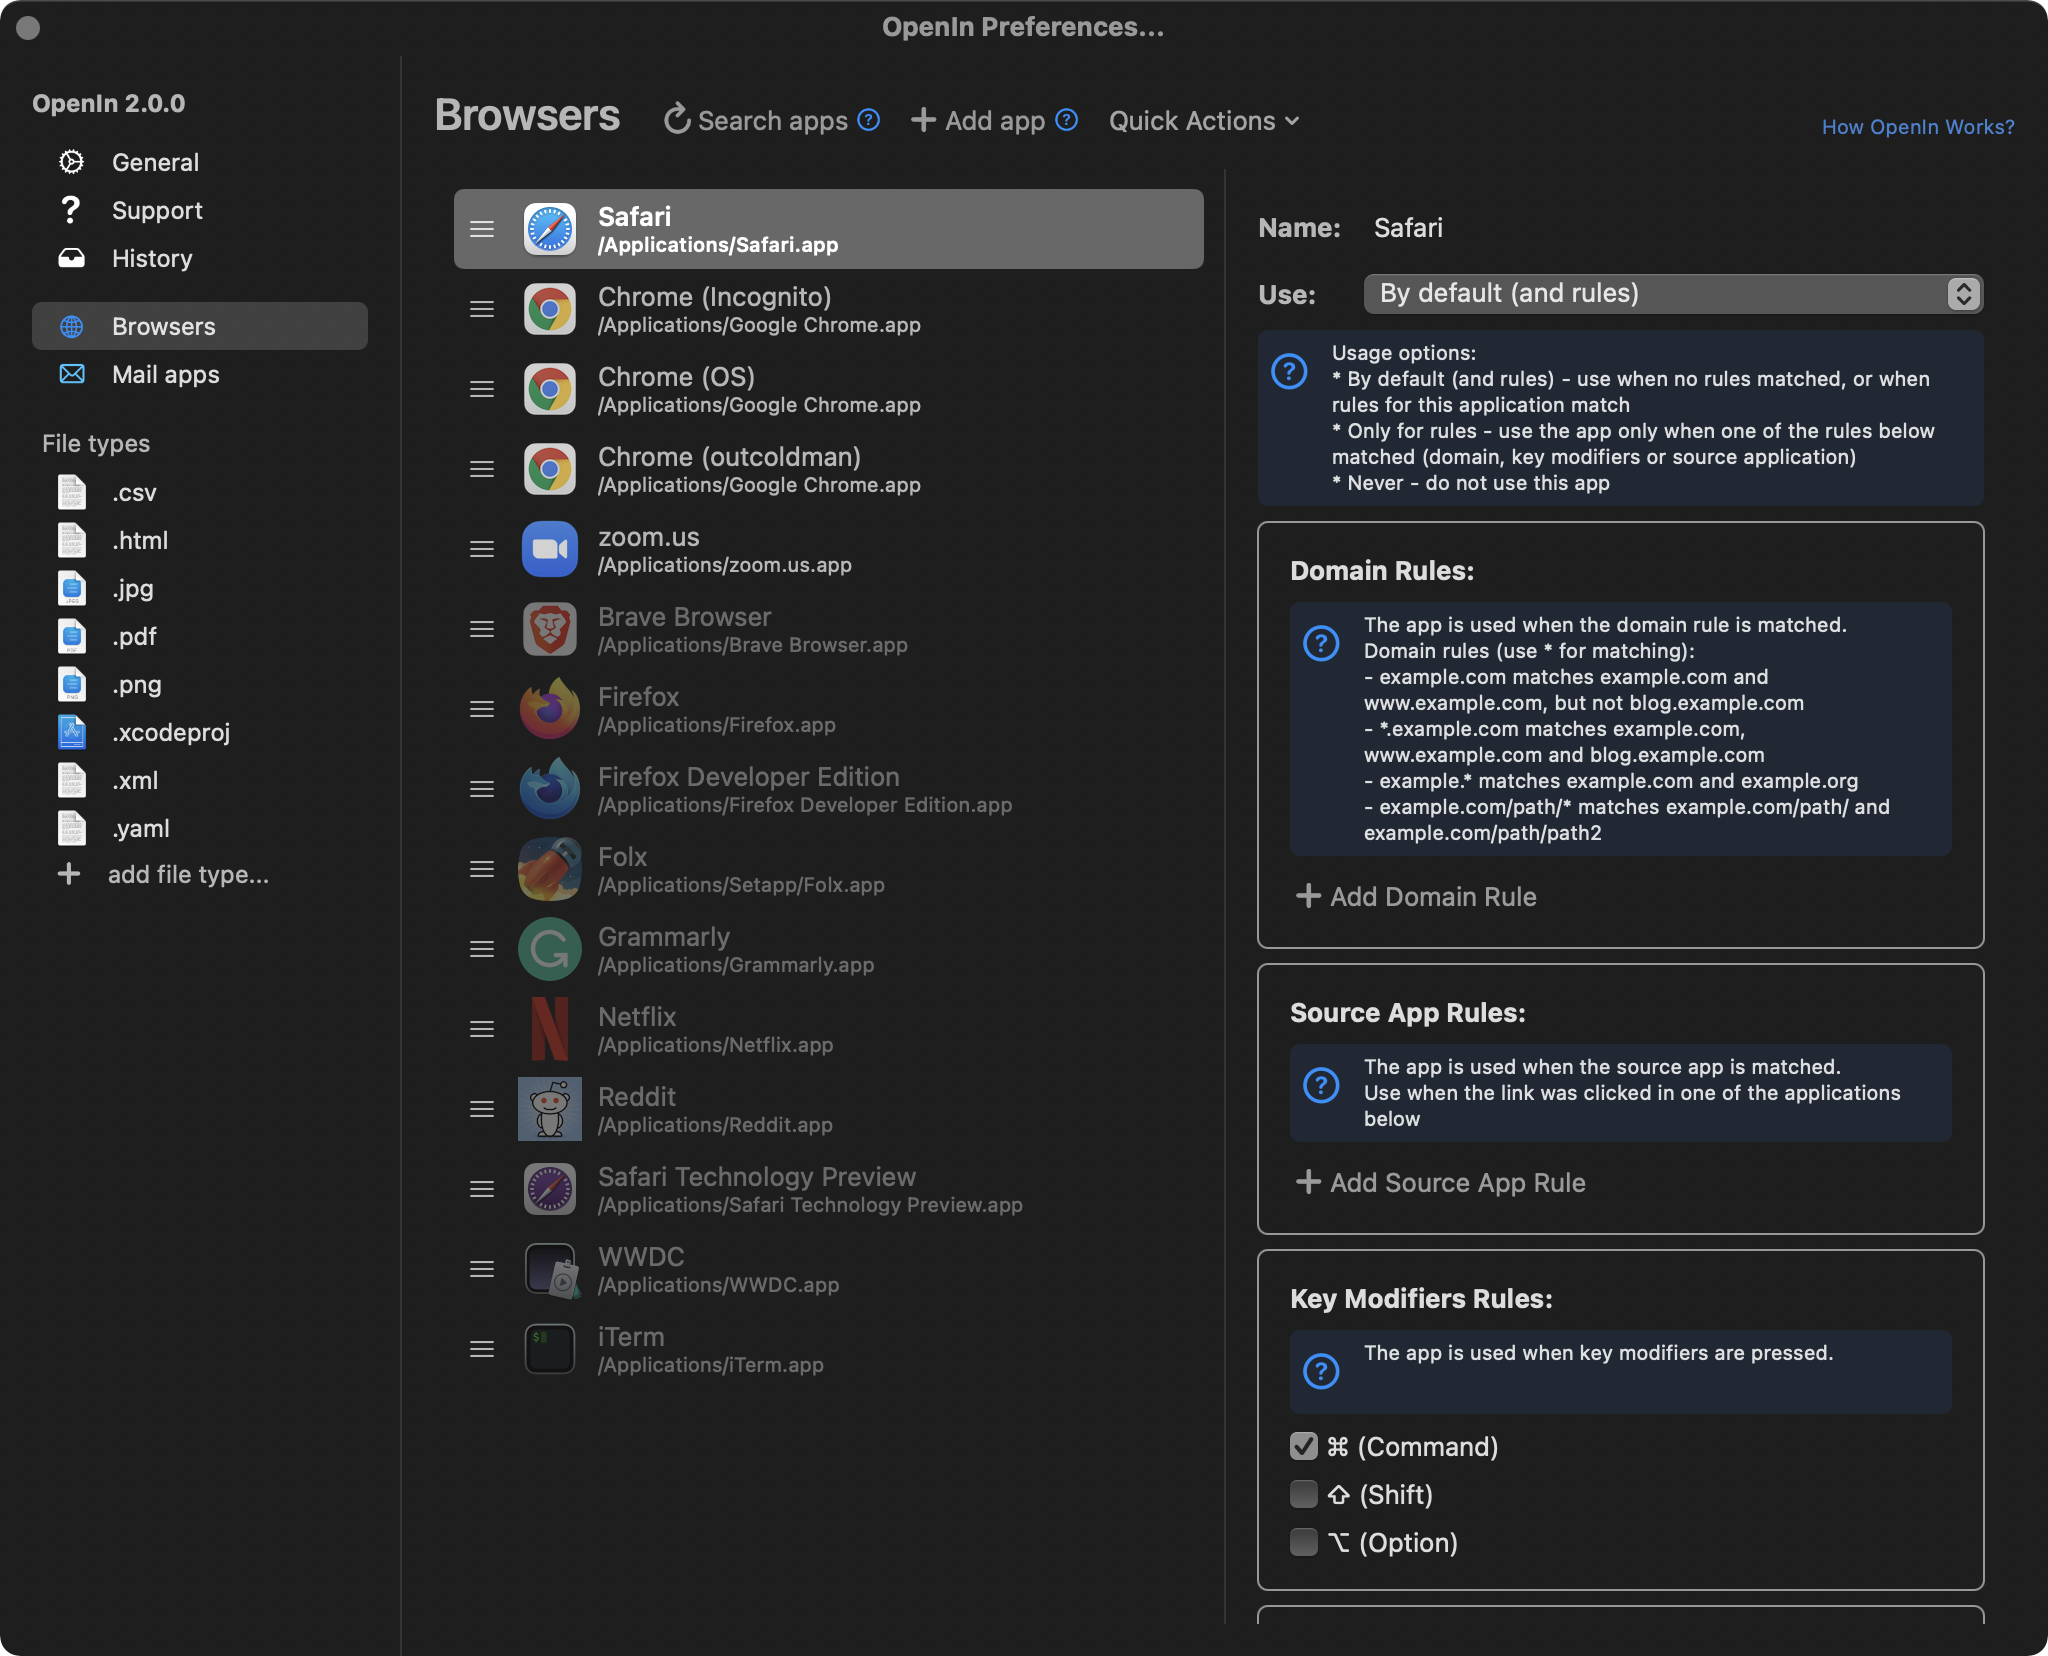Select the Reddit app icon
This screenshot has width=2048, height=1656.
pos(551,1109)
